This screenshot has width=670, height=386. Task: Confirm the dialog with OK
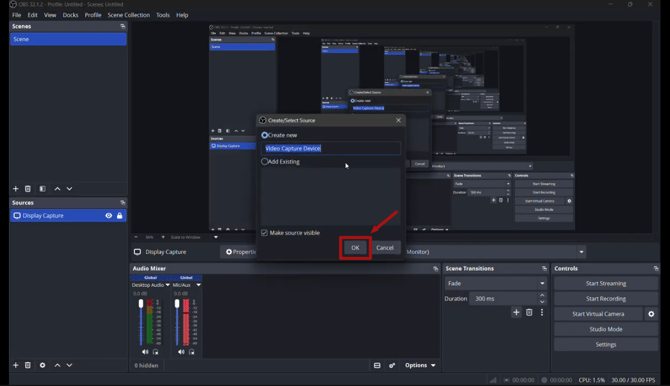pos(355,248)
